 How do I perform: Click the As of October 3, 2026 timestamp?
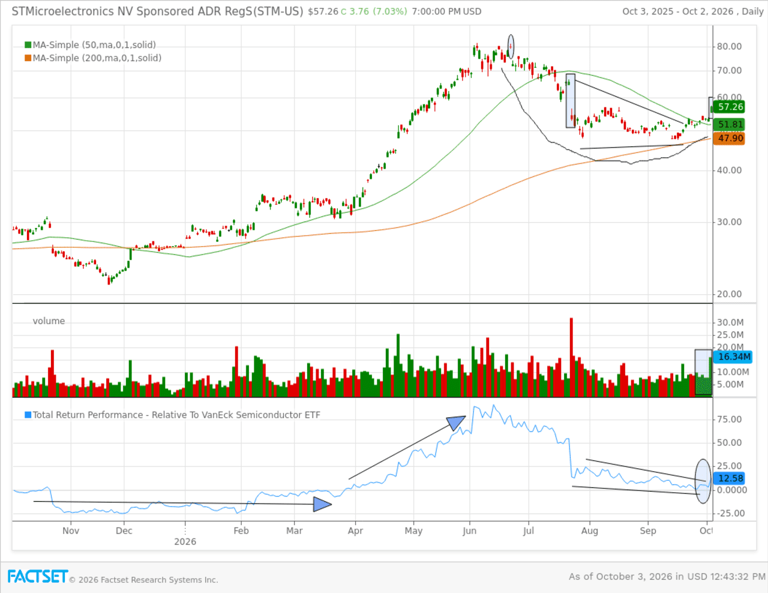tap(666, 577)
